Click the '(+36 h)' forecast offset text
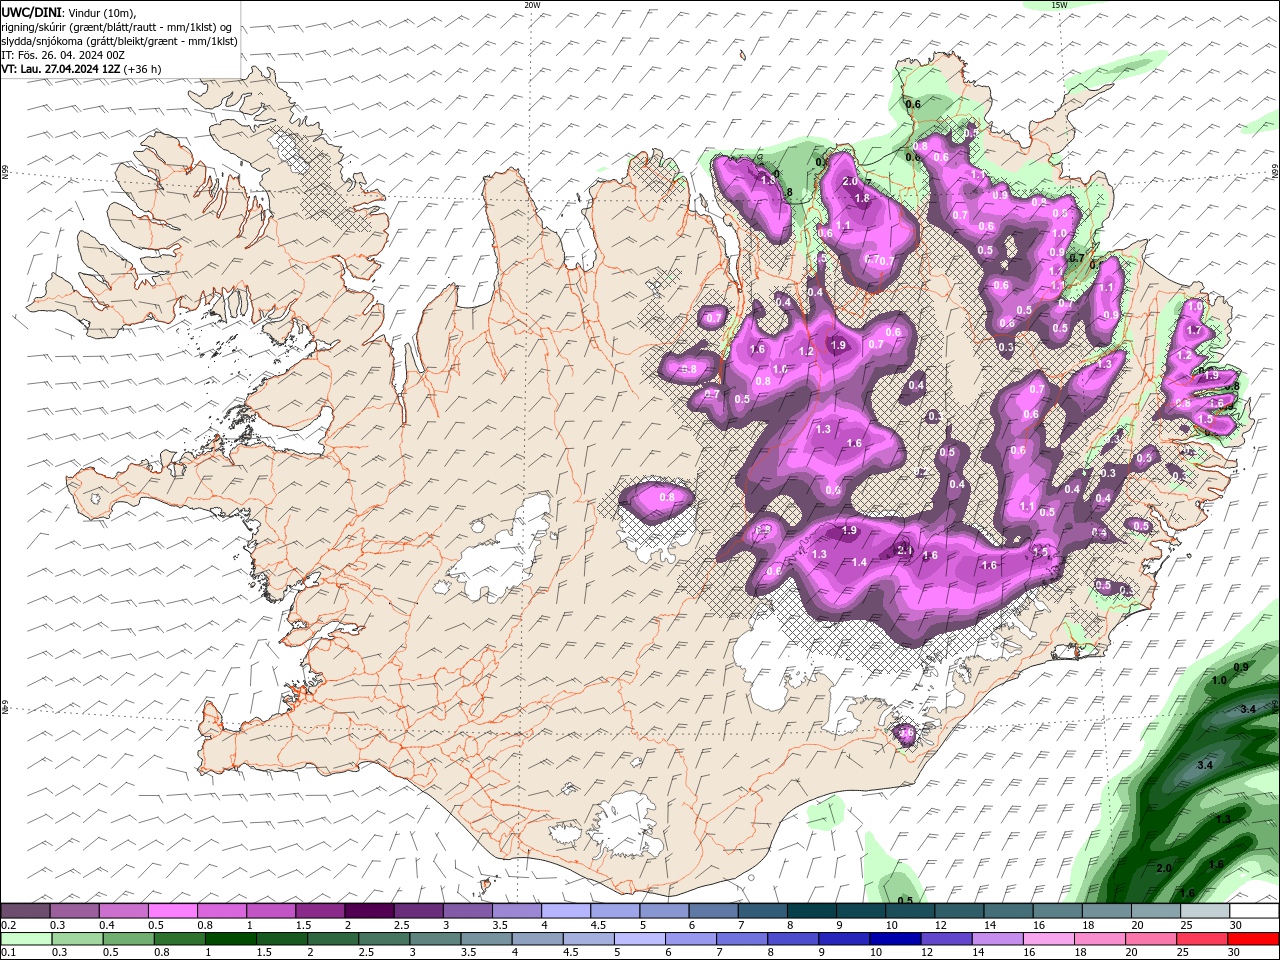This screenshot has width=1280, height=960. tap(142, 69)
